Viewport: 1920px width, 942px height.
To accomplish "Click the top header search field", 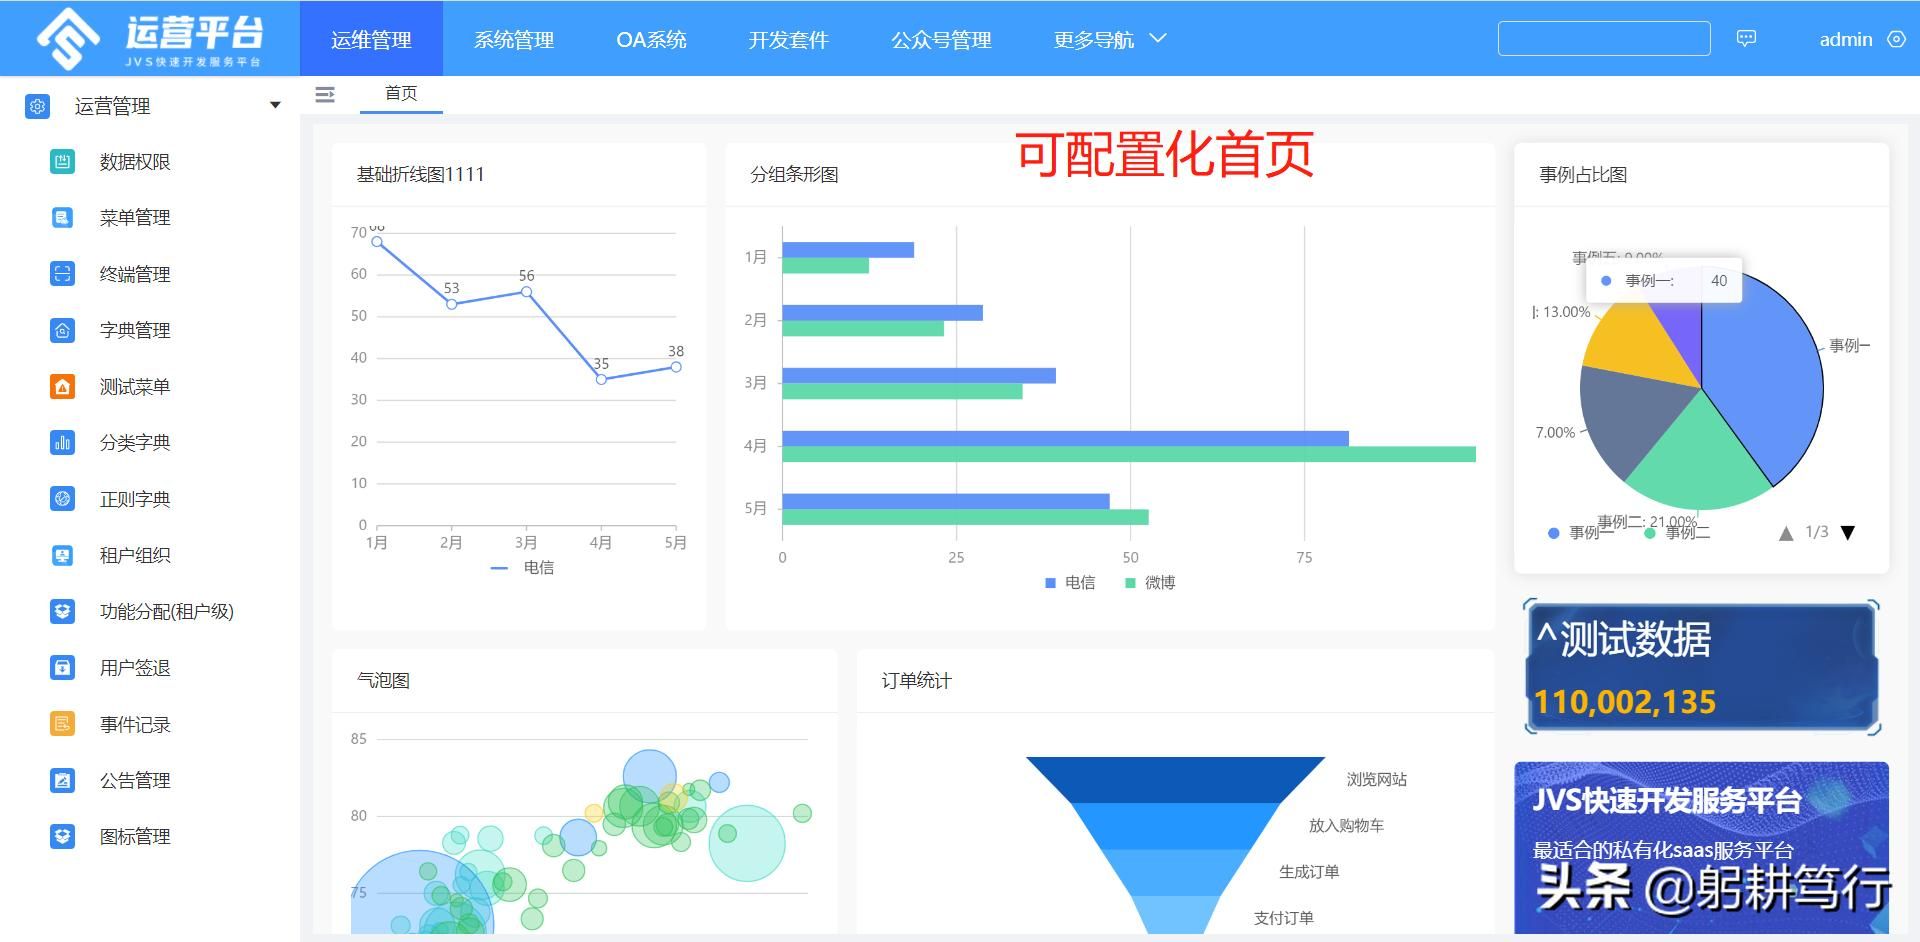I will point(1604,39).
